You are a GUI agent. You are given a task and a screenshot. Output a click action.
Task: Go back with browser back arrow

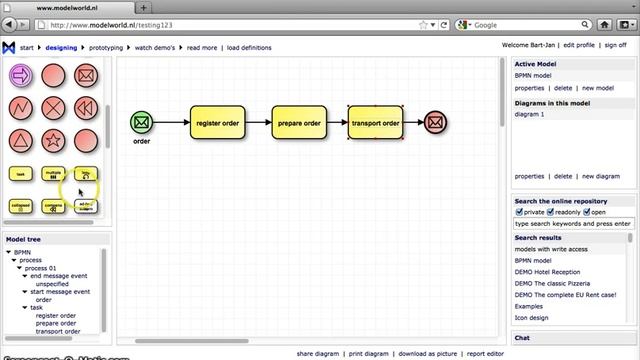(9, 25)
